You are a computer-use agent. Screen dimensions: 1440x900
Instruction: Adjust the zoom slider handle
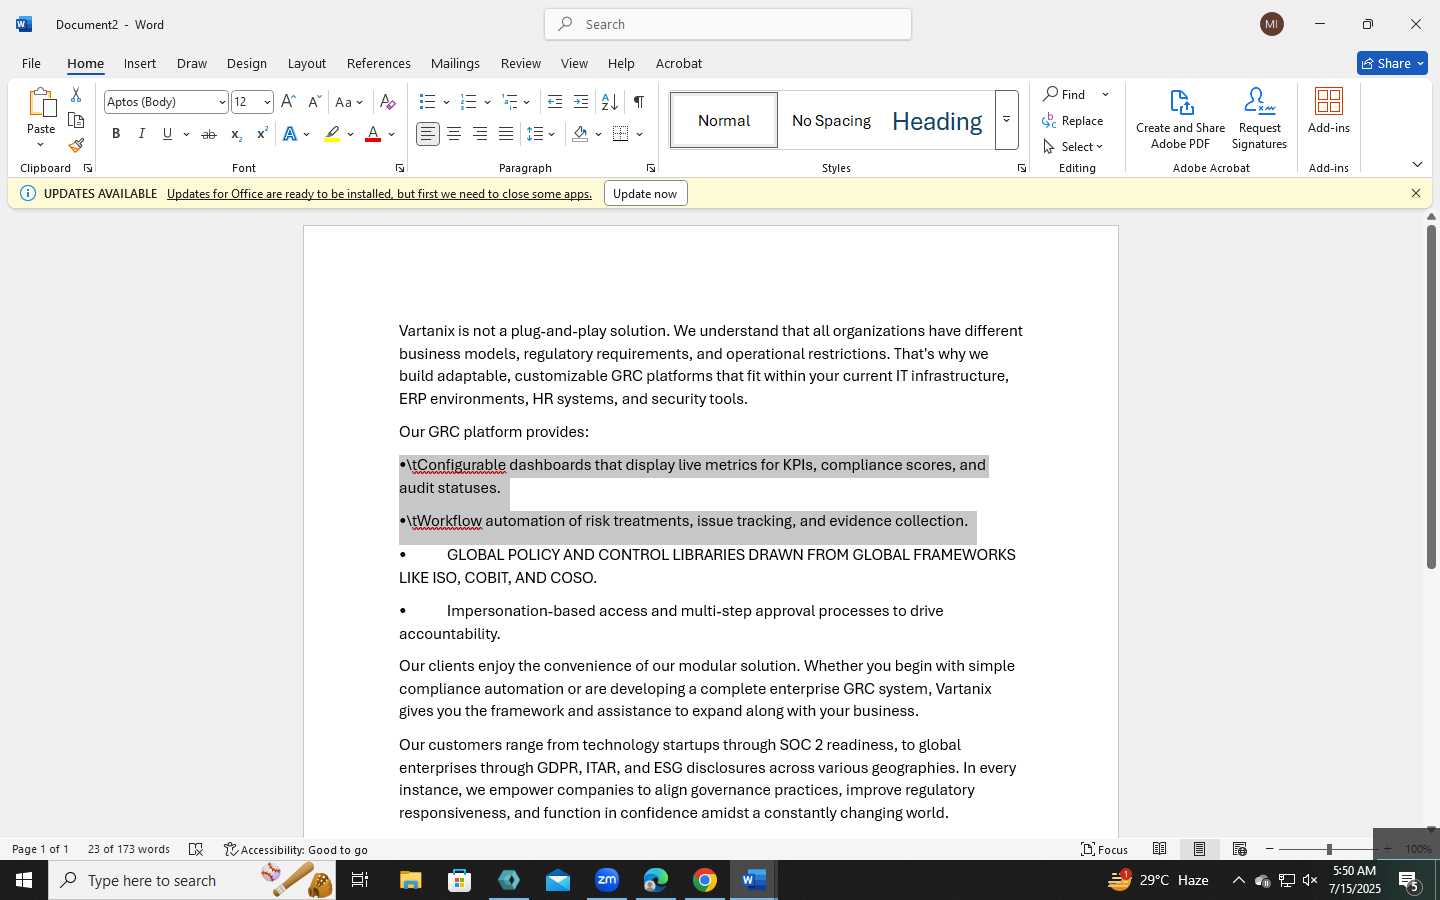pos(1329,849)
